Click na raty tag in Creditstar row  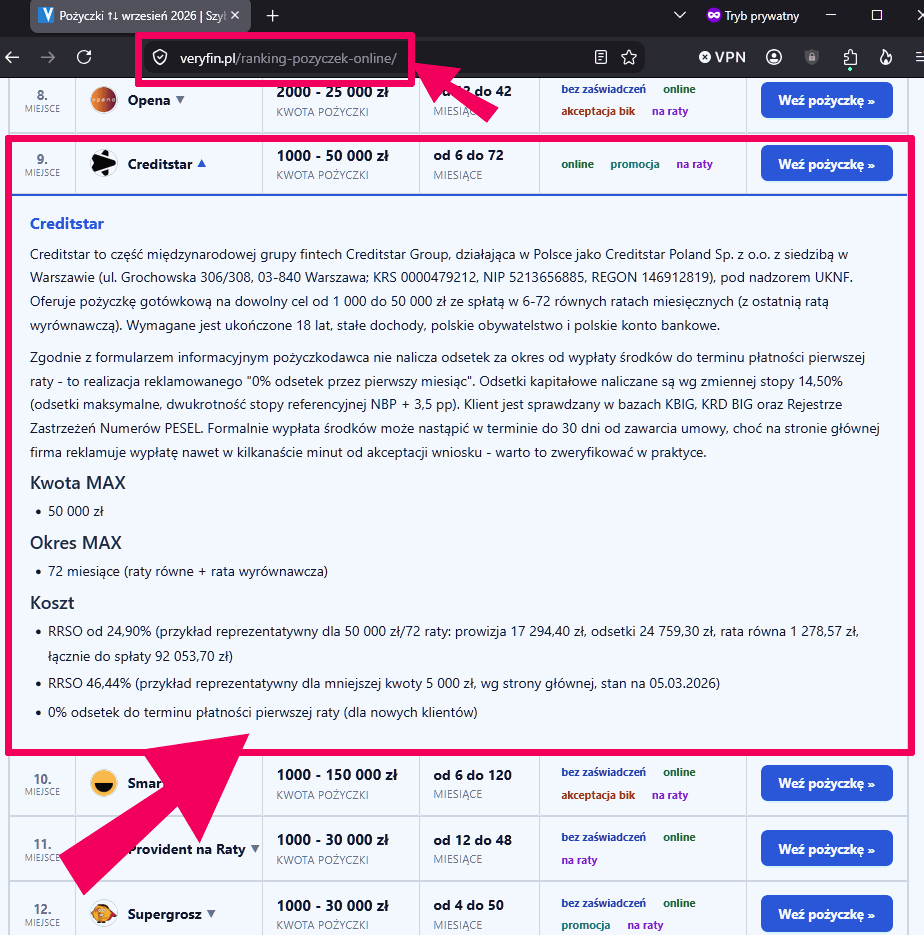tap(694, 164)
